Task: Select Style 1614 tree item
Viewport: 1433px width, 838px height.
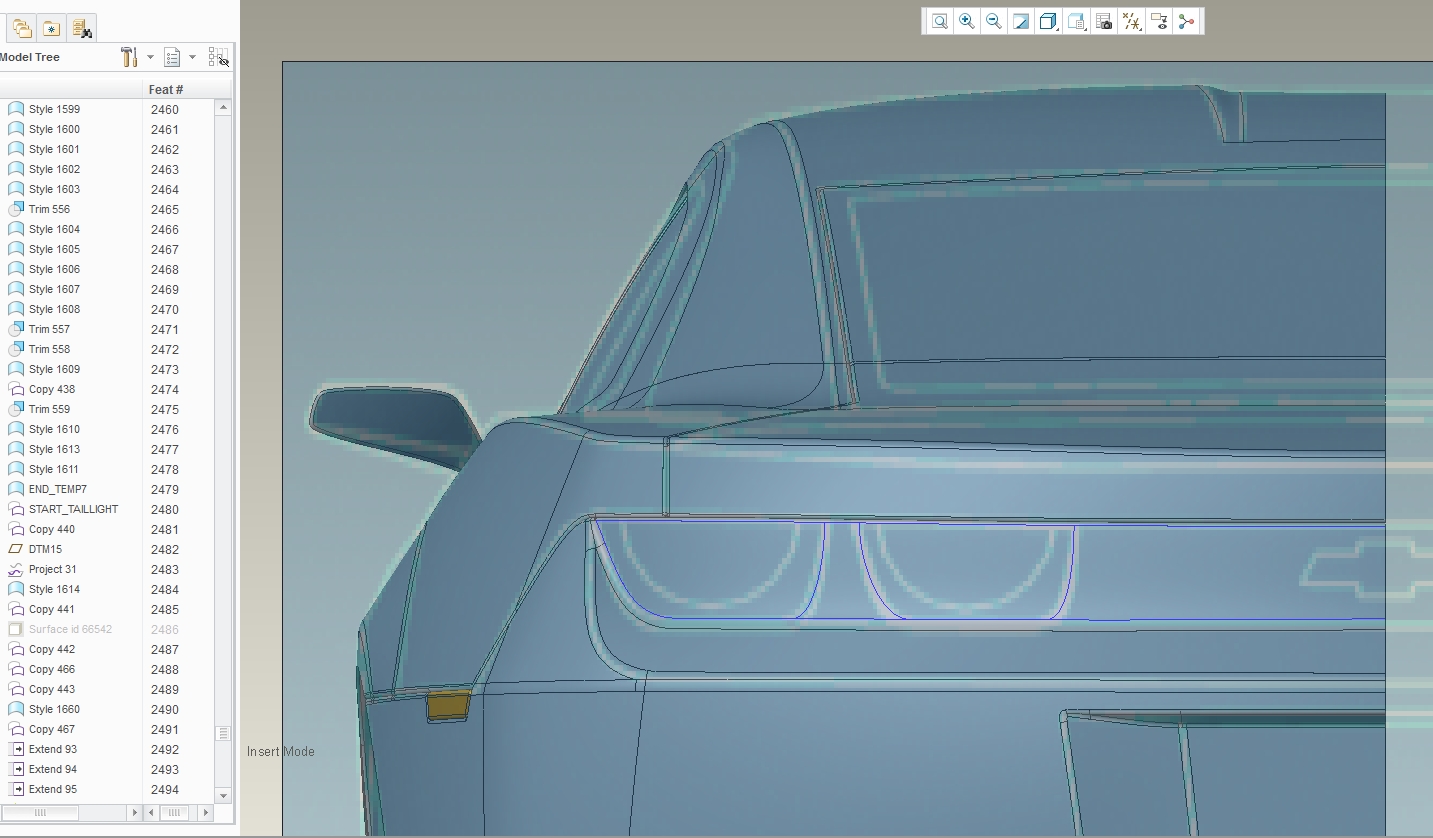Action: (54, 589)
